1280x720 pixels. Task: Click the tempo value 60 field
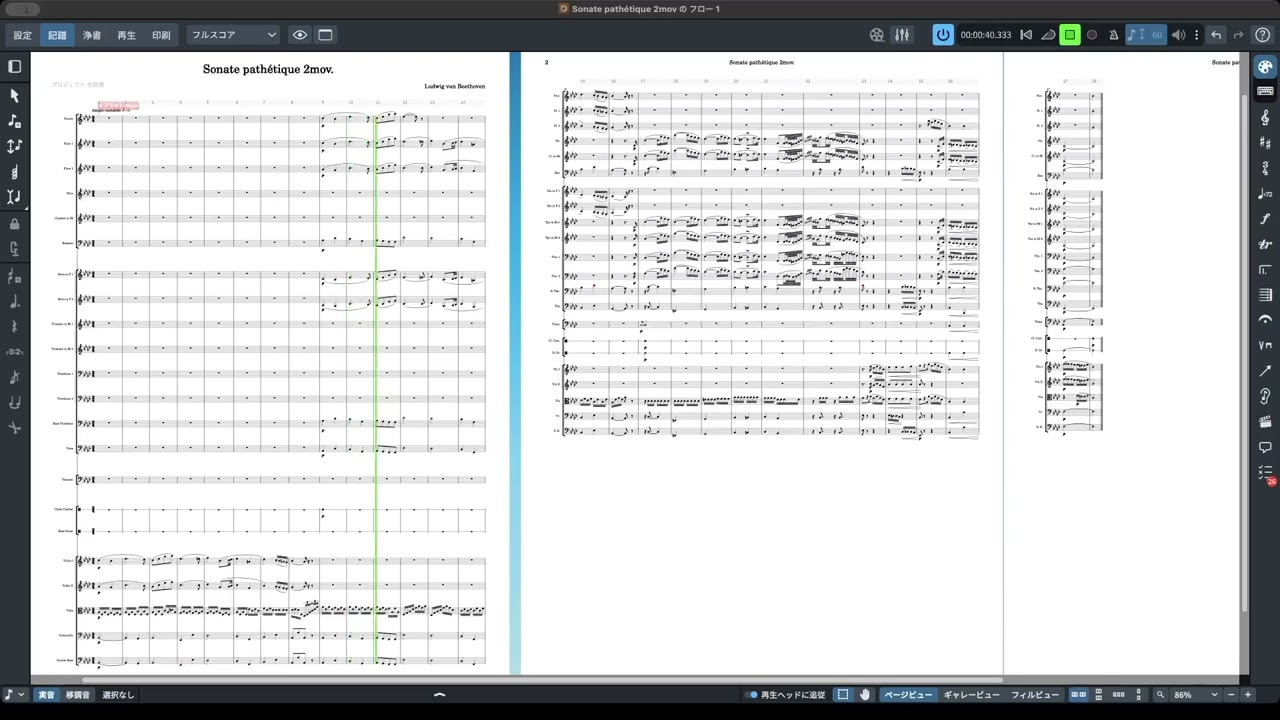click(1157, 35)
